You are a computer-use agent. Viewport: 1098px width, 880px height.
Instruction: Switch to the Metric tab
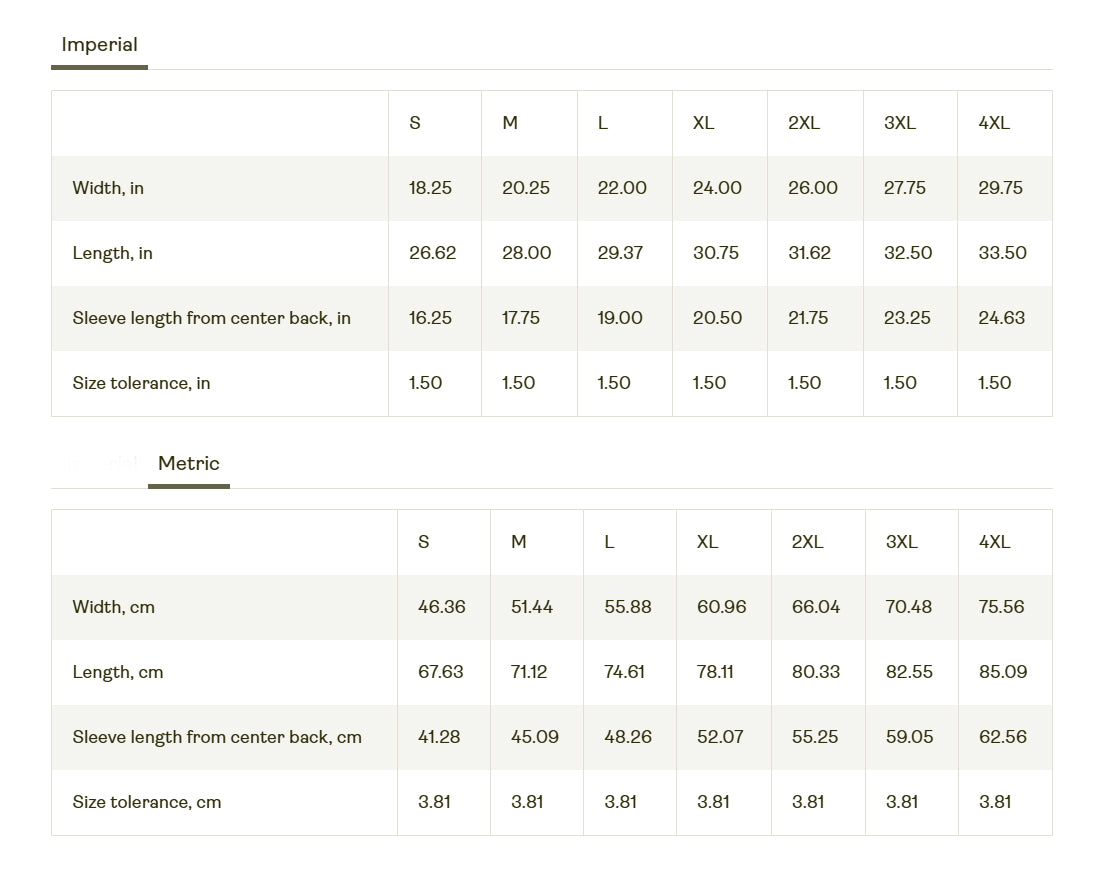coord(188,463)
